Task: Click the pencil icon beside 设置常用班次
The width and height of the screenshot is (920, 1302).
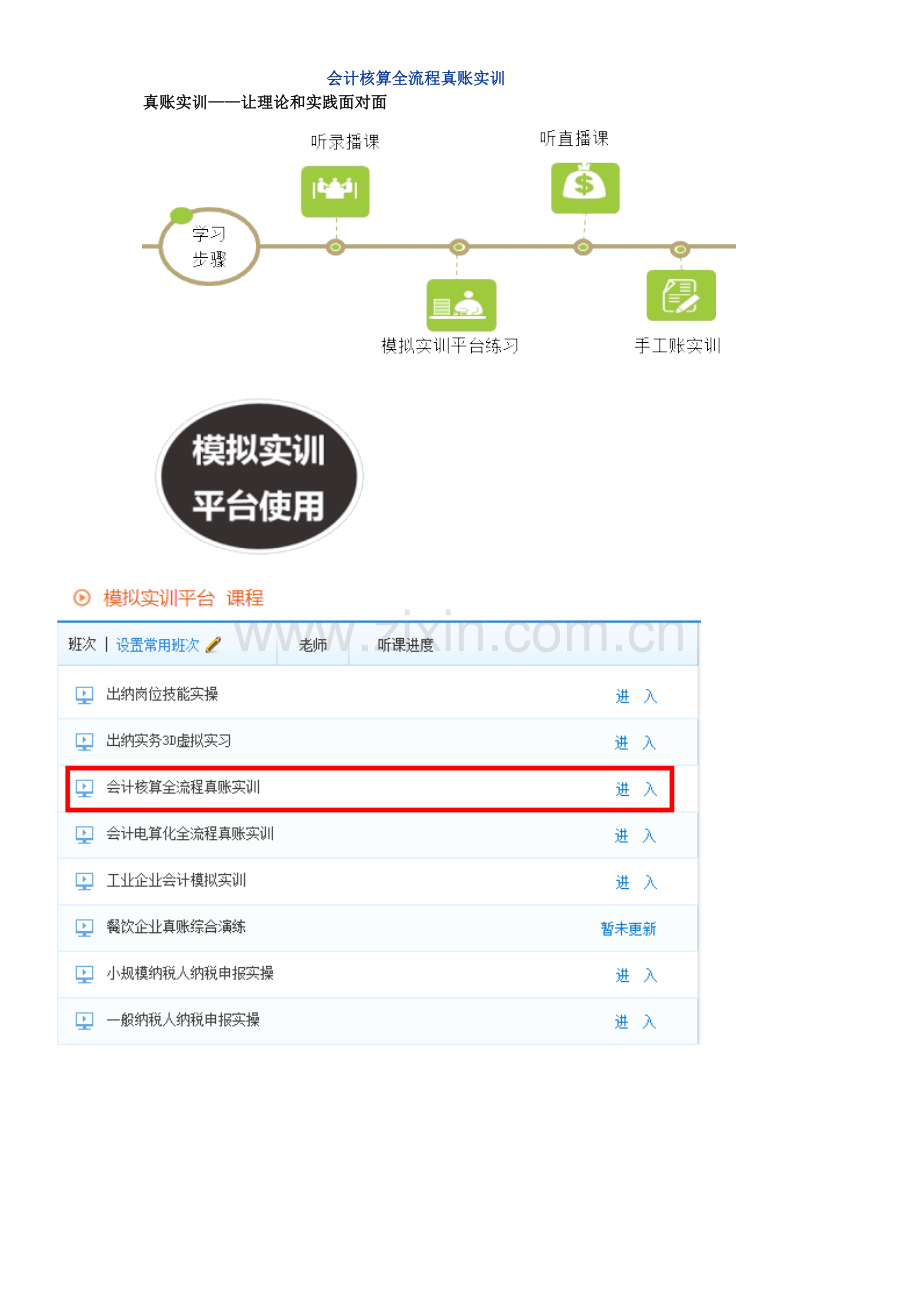Action: coord(213,645)
